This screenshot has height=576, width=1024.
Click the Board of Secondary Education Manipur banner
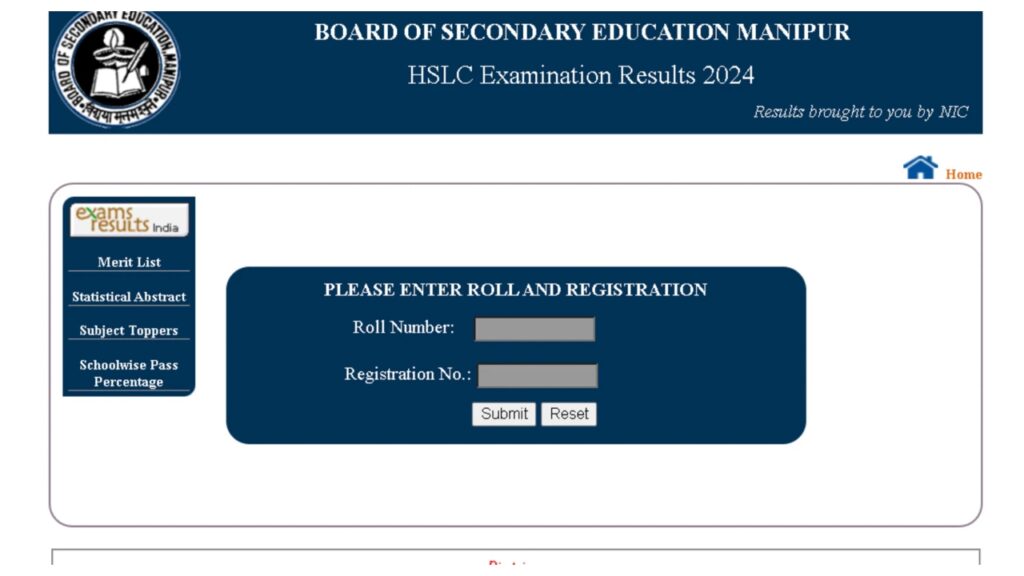click(580, 32)
